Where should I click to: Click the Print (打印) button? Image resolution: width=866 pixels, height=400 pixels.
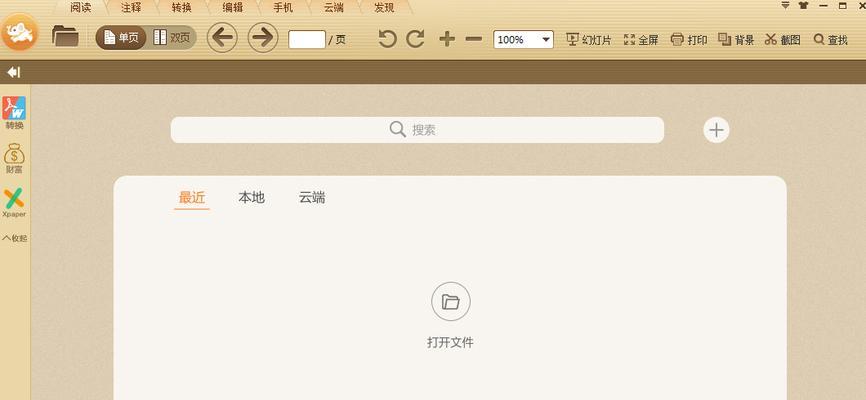pos(689,39)
